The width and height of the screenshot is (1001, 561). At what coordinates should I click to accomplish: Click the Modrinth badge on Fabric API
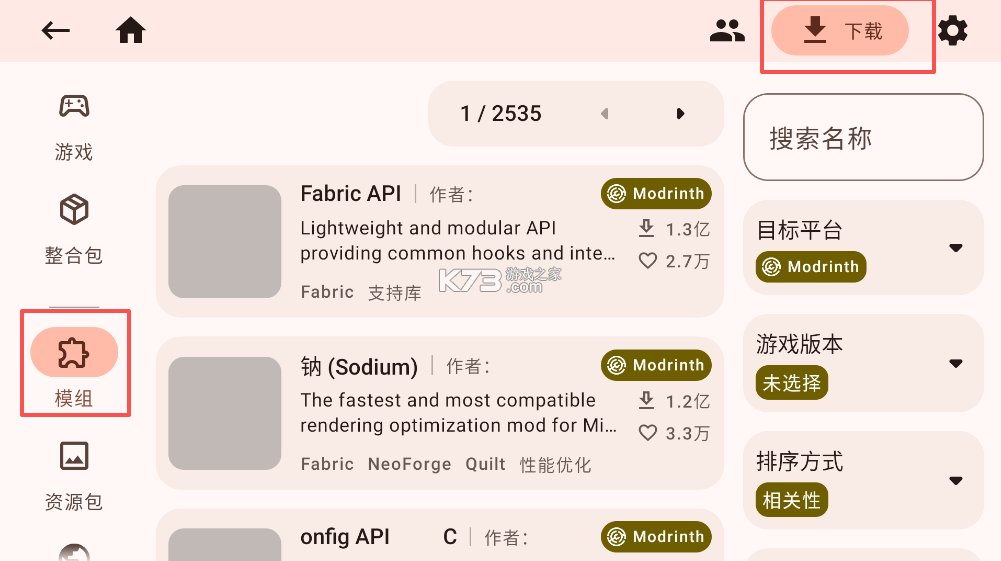[x=656, y=194]
